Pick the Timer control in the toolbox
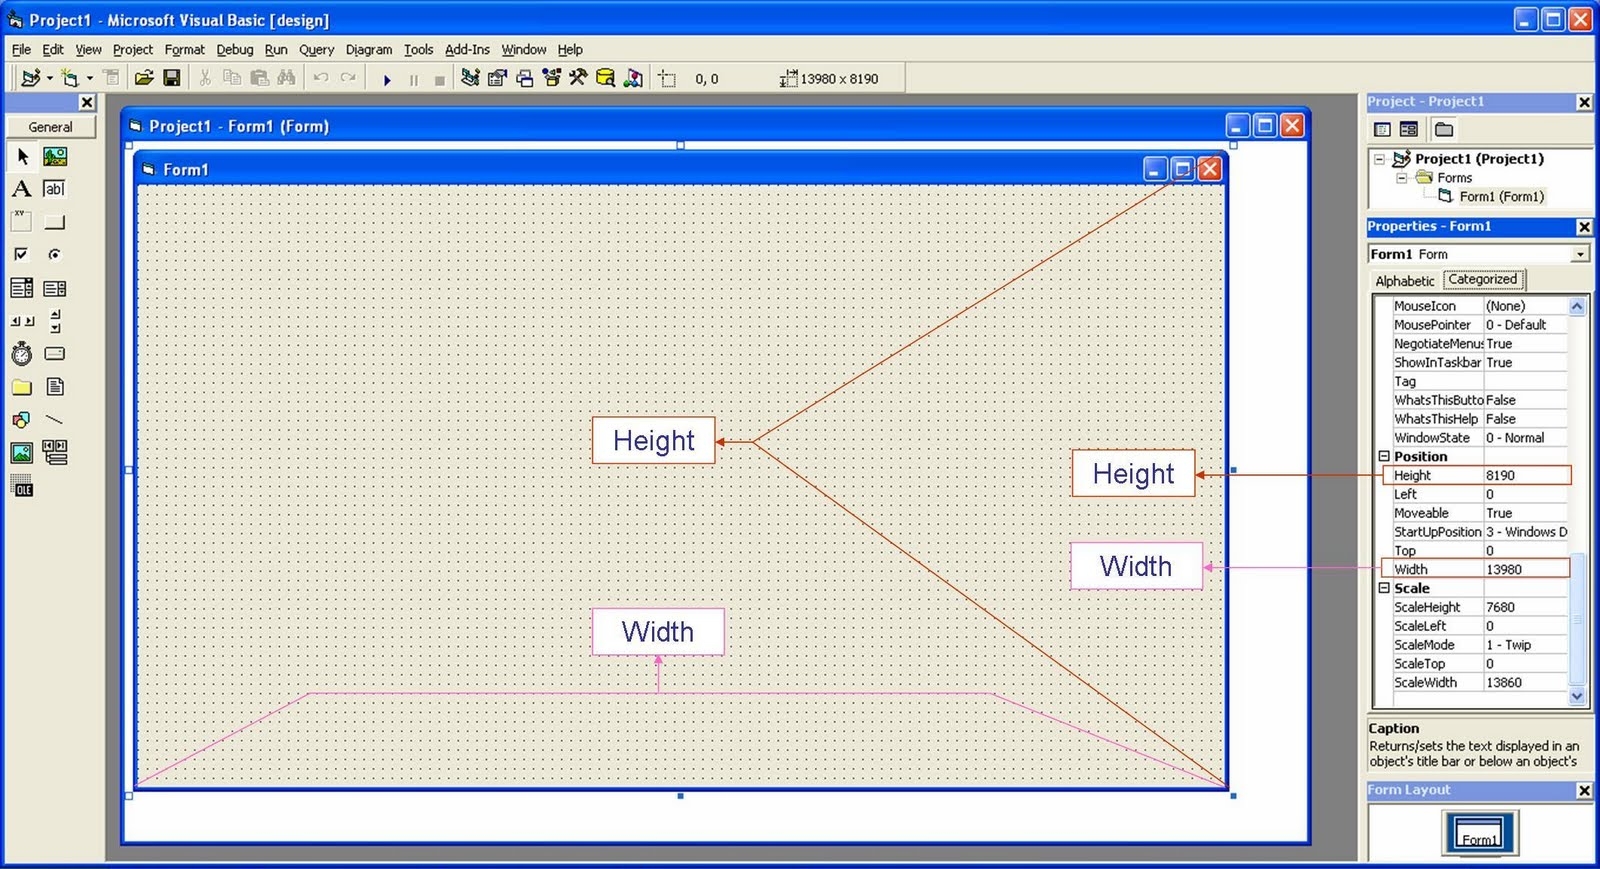 click(21, 354)
